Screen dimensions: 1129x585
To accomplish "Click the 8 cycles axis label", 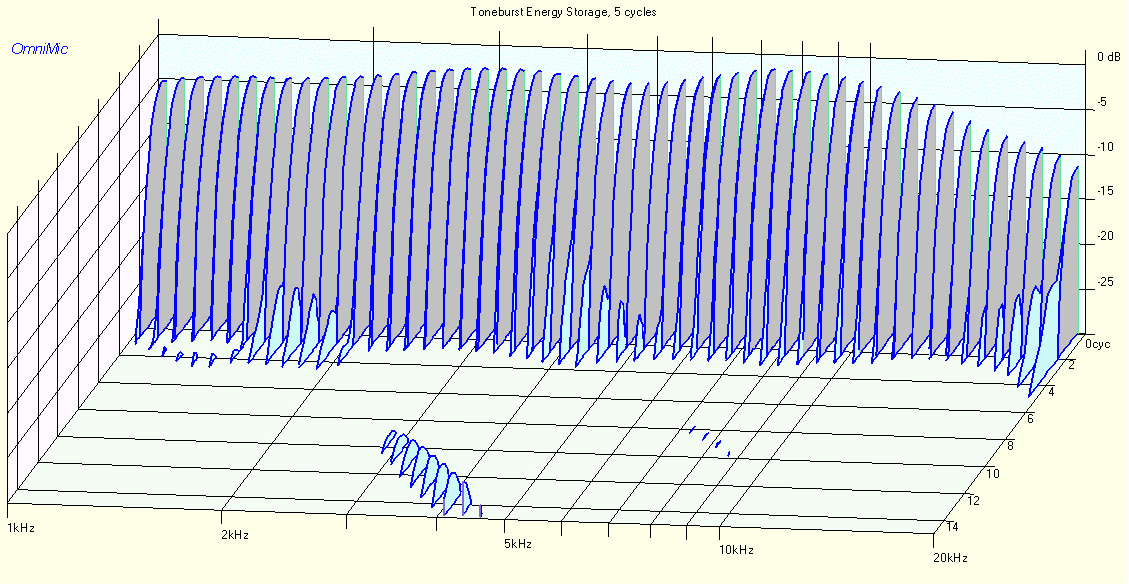I will pos(1011,446).
